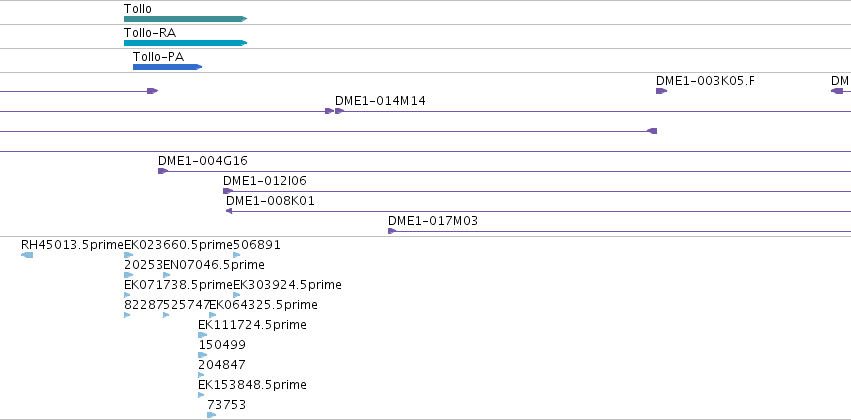The image size is (851, 420).
Task: Click the teal Tollo gene bar
Action: 186,19
